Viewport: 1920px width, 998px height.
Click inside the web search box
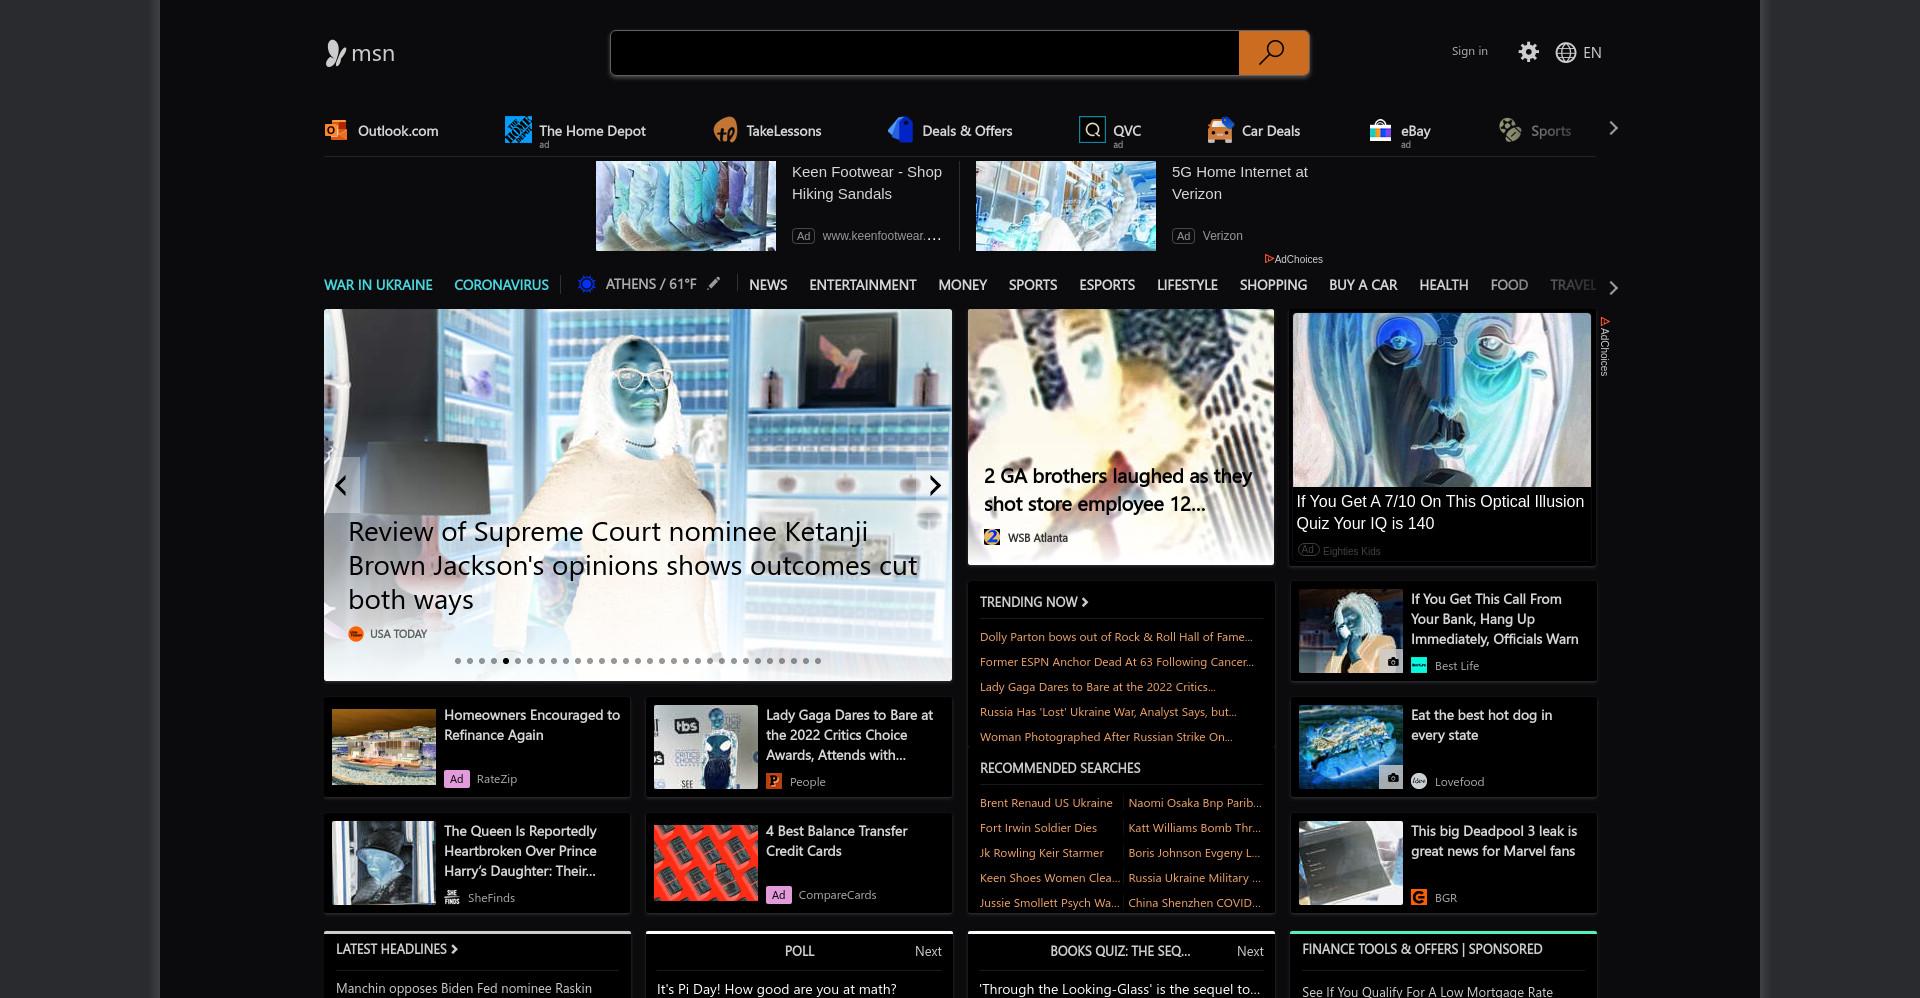925,53
